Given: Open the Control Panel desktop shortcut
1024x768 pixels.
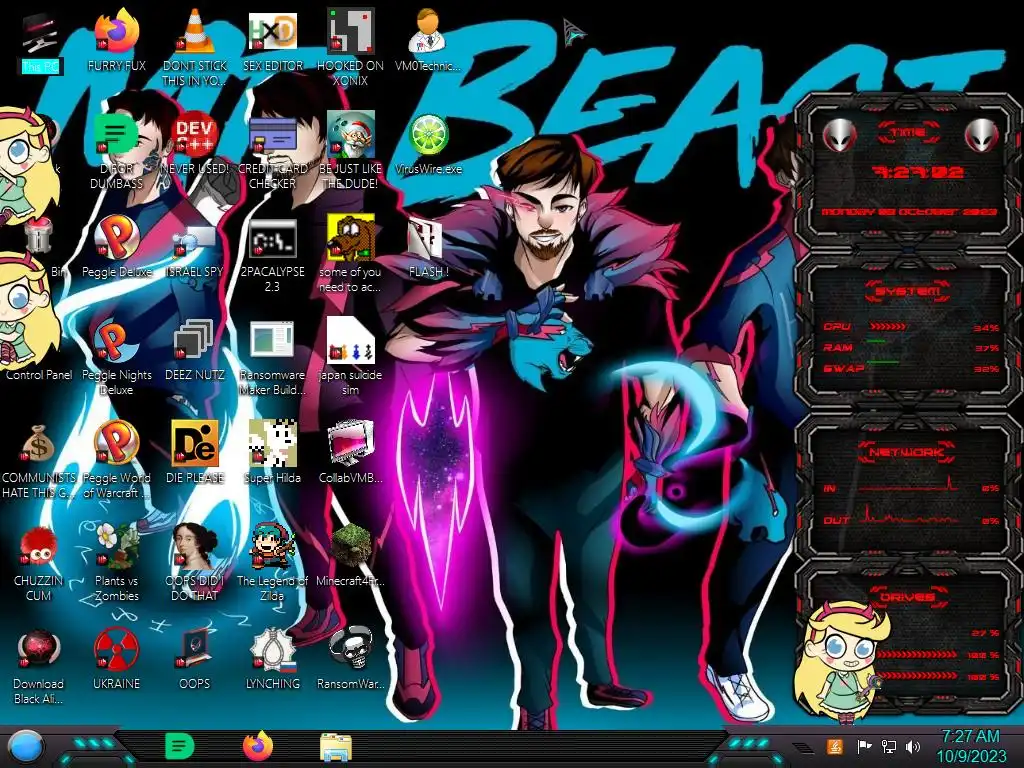Looking at the screenshot, I should pos(38,375).
